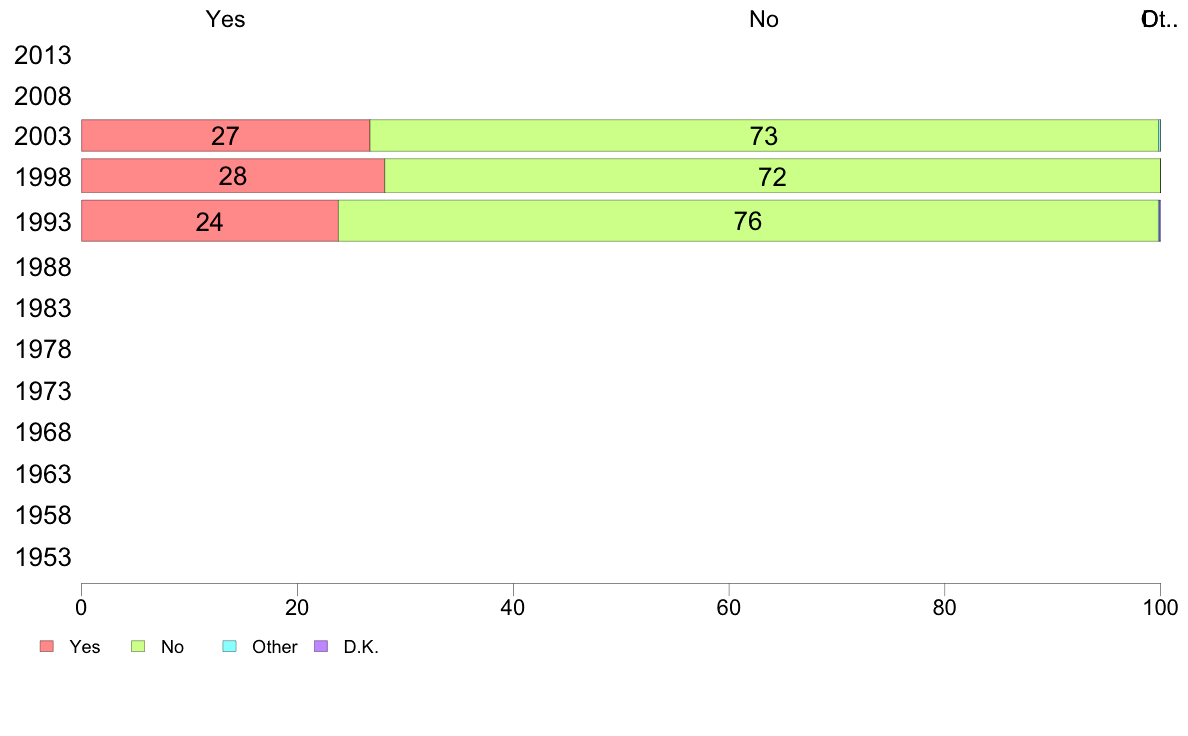The height and width of the screenshot is (736, 1188).
Task: Select the red 2003 Yes bar segment showing 27
Action: 225,136
